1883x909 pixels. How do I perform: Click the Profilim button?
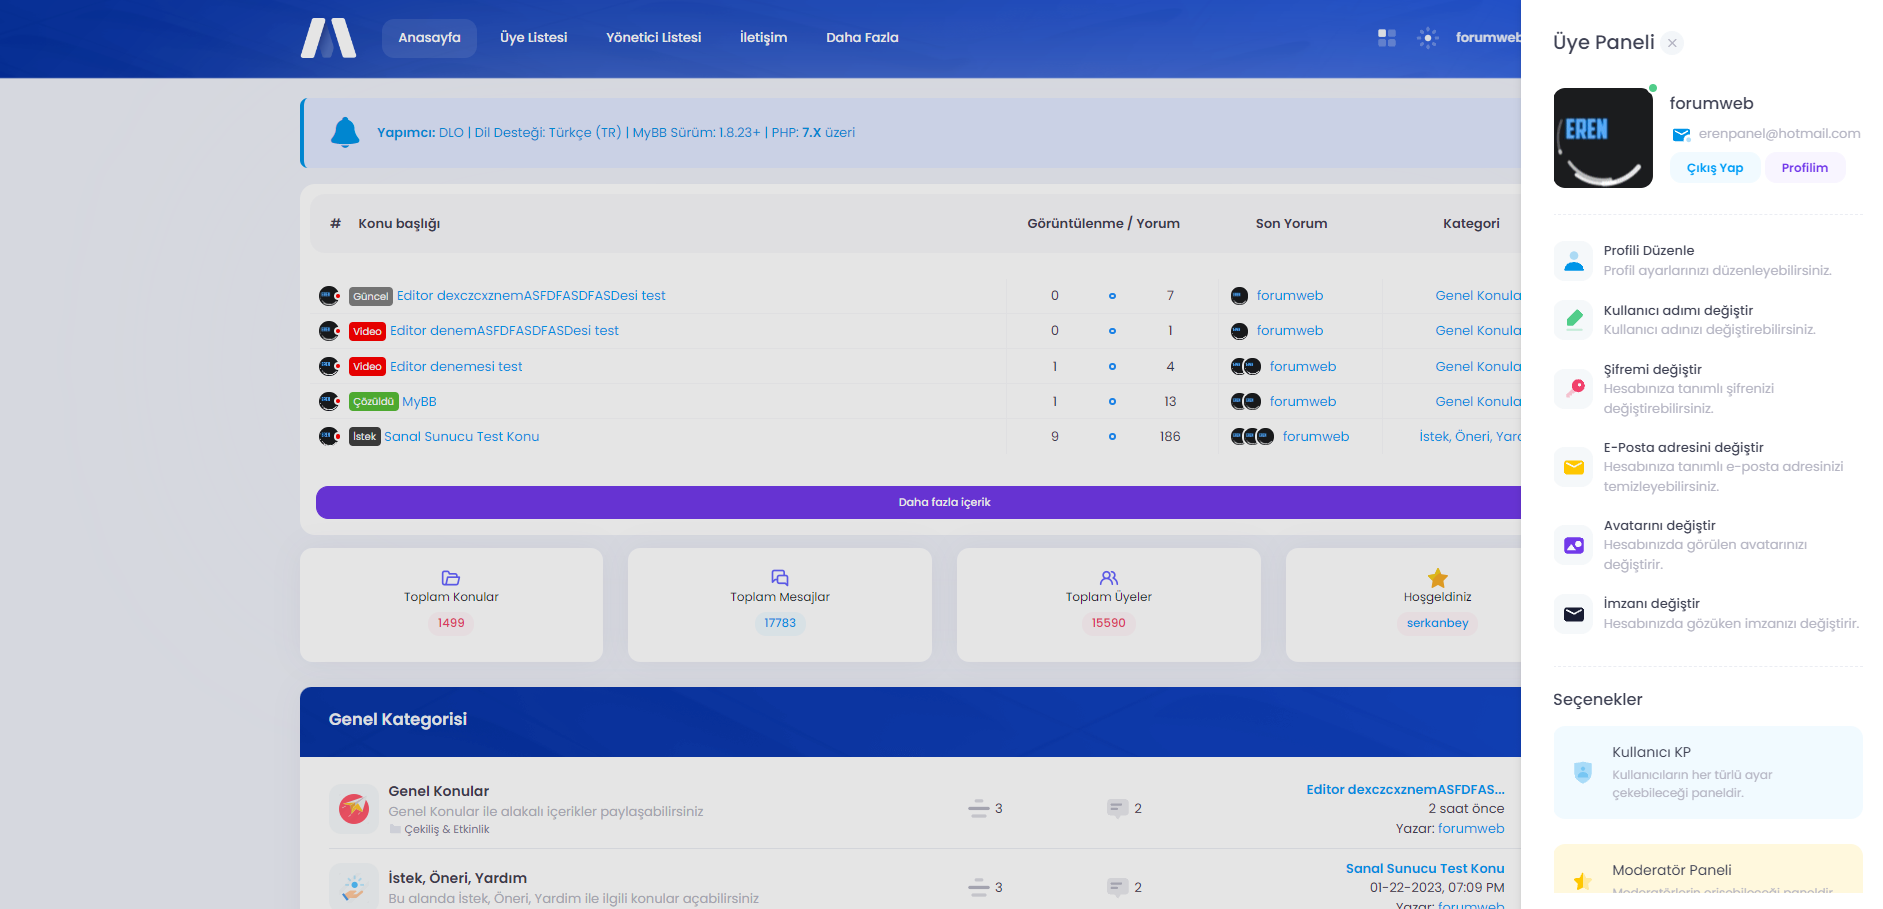coord(1804,168)
